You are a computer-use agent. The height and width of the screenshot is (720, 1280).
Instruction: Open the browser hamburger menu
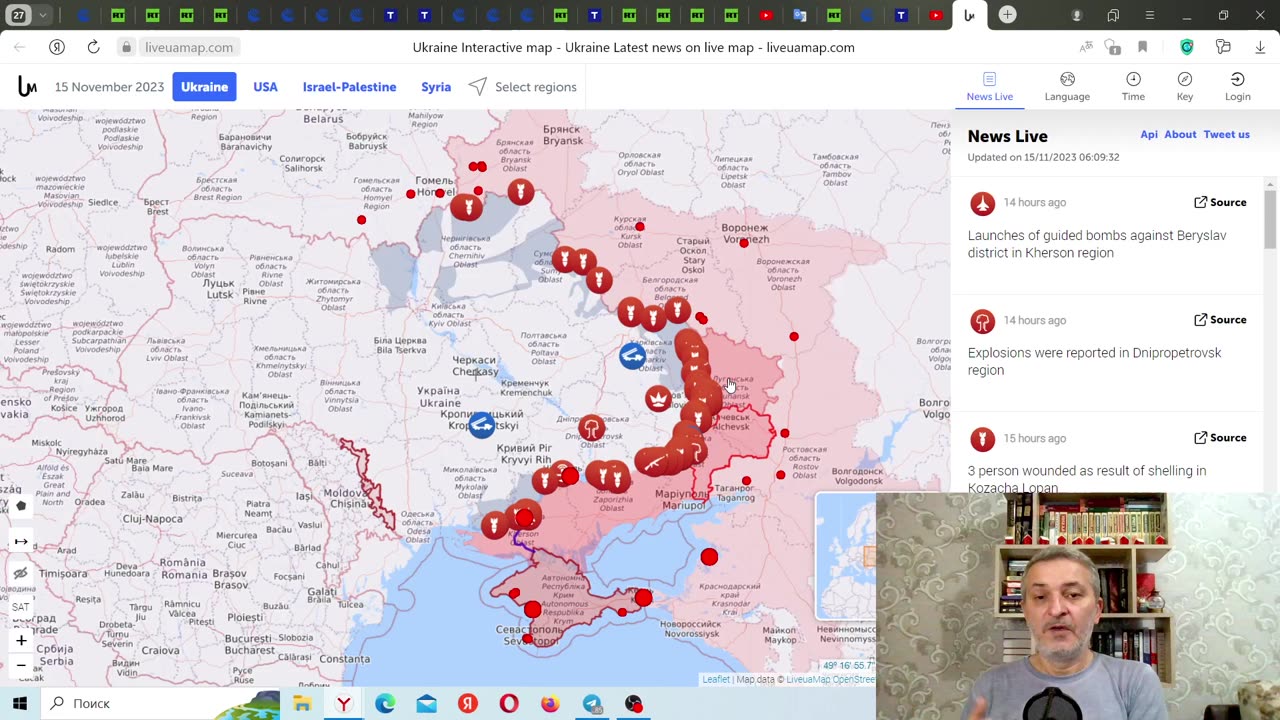coord(1149,15)
